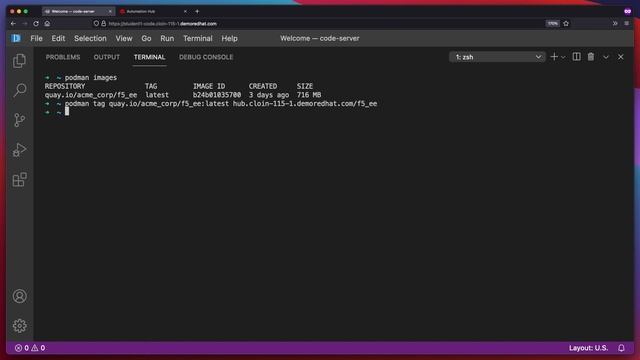Screen dimensions: 640x360
Task: Open the Go menu
Action: (x=146, y=38)
